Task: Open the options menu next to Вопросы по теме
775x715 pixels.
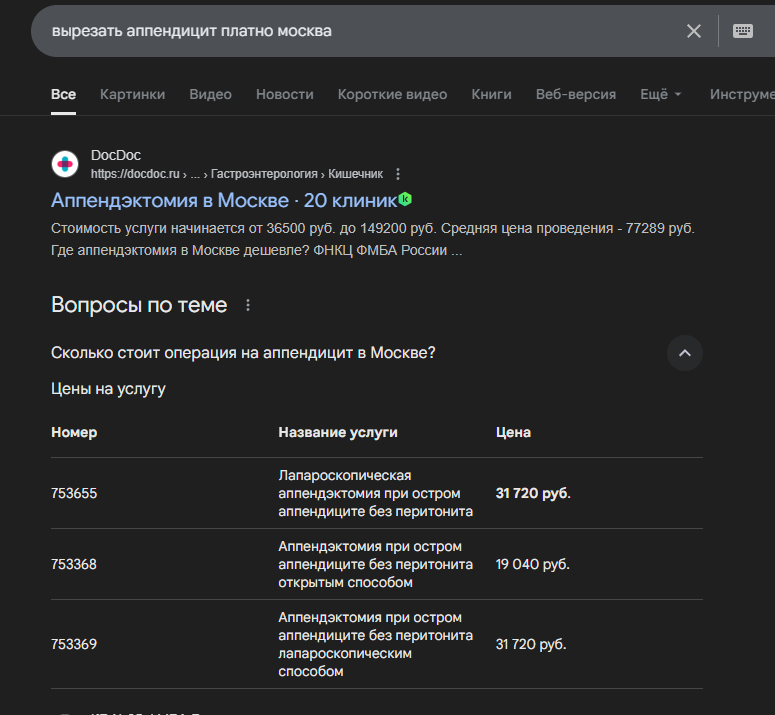Action: [249, 305]
